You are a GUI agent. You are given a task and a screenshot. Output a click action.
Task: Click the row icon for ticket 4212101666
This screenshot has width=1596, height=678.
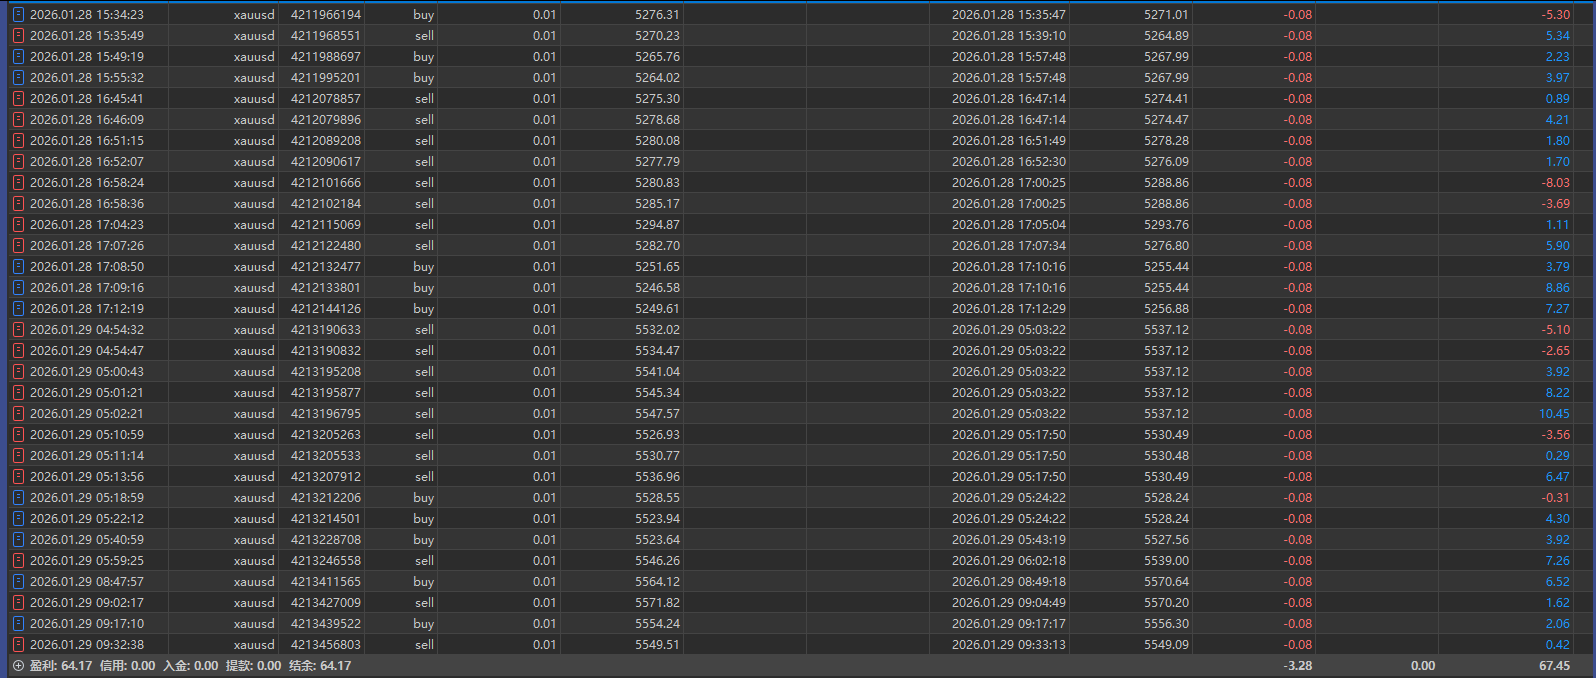coord(18,183)
